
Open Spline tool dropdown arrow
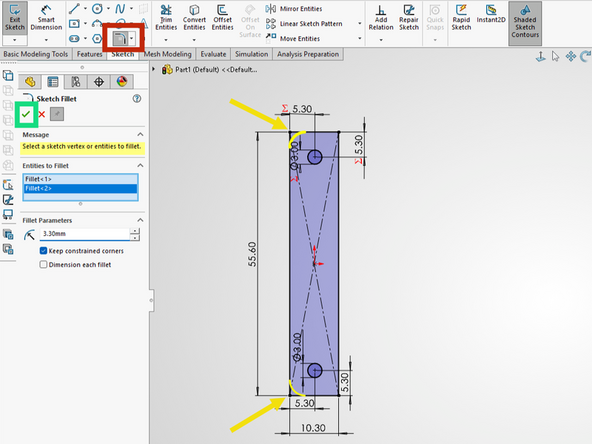pyautogui.click(x=131, y=8)
